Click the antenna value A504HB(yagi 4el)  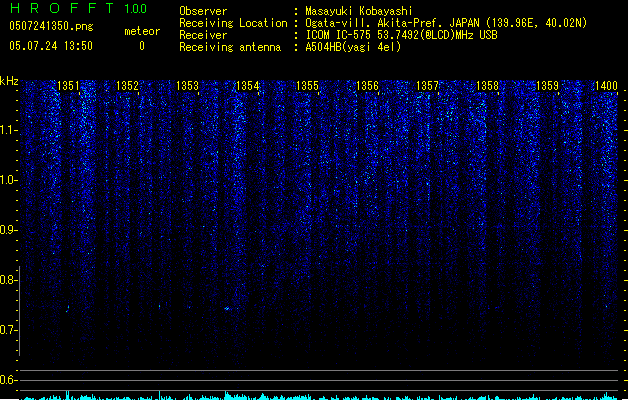point(353,47)
